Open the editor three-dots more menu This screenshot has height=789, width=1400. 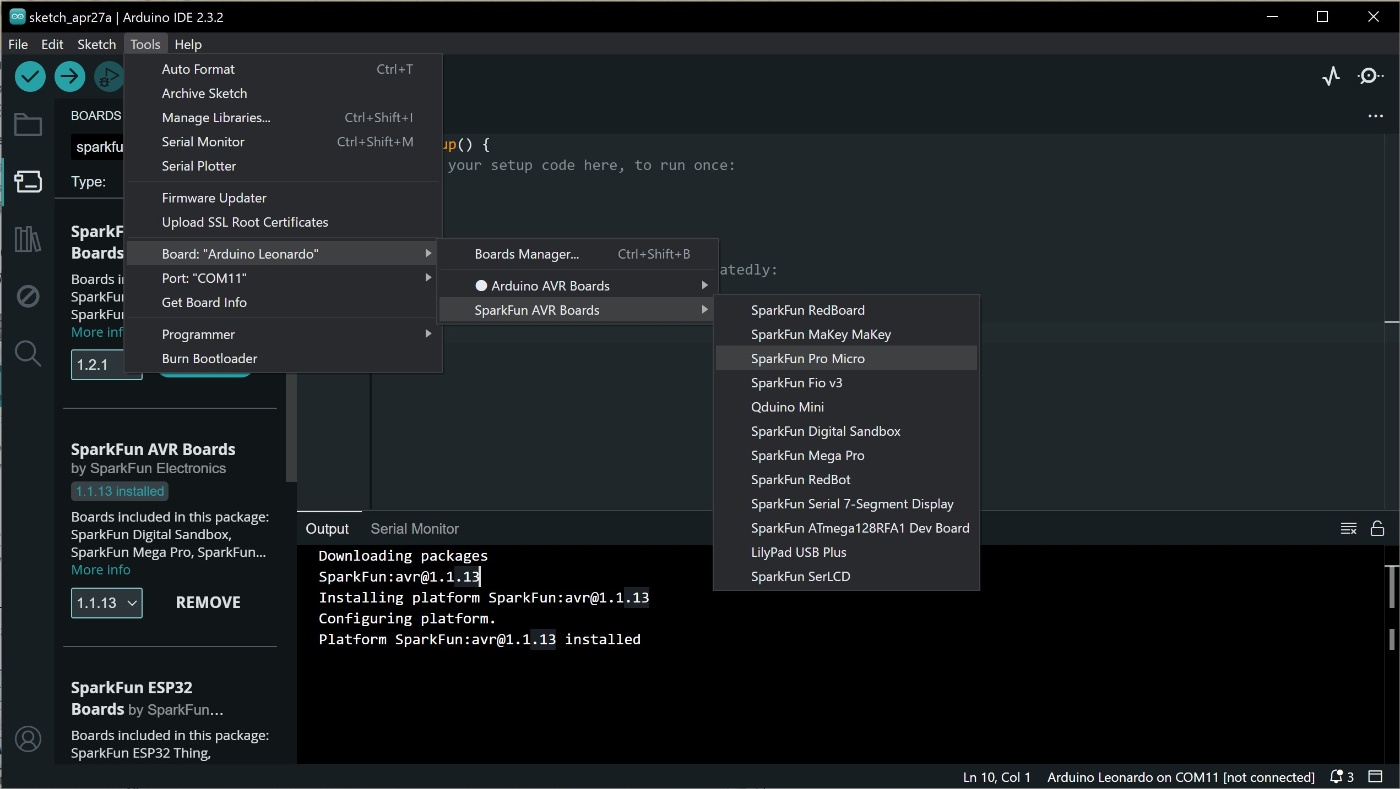[x=1375, y=116]
